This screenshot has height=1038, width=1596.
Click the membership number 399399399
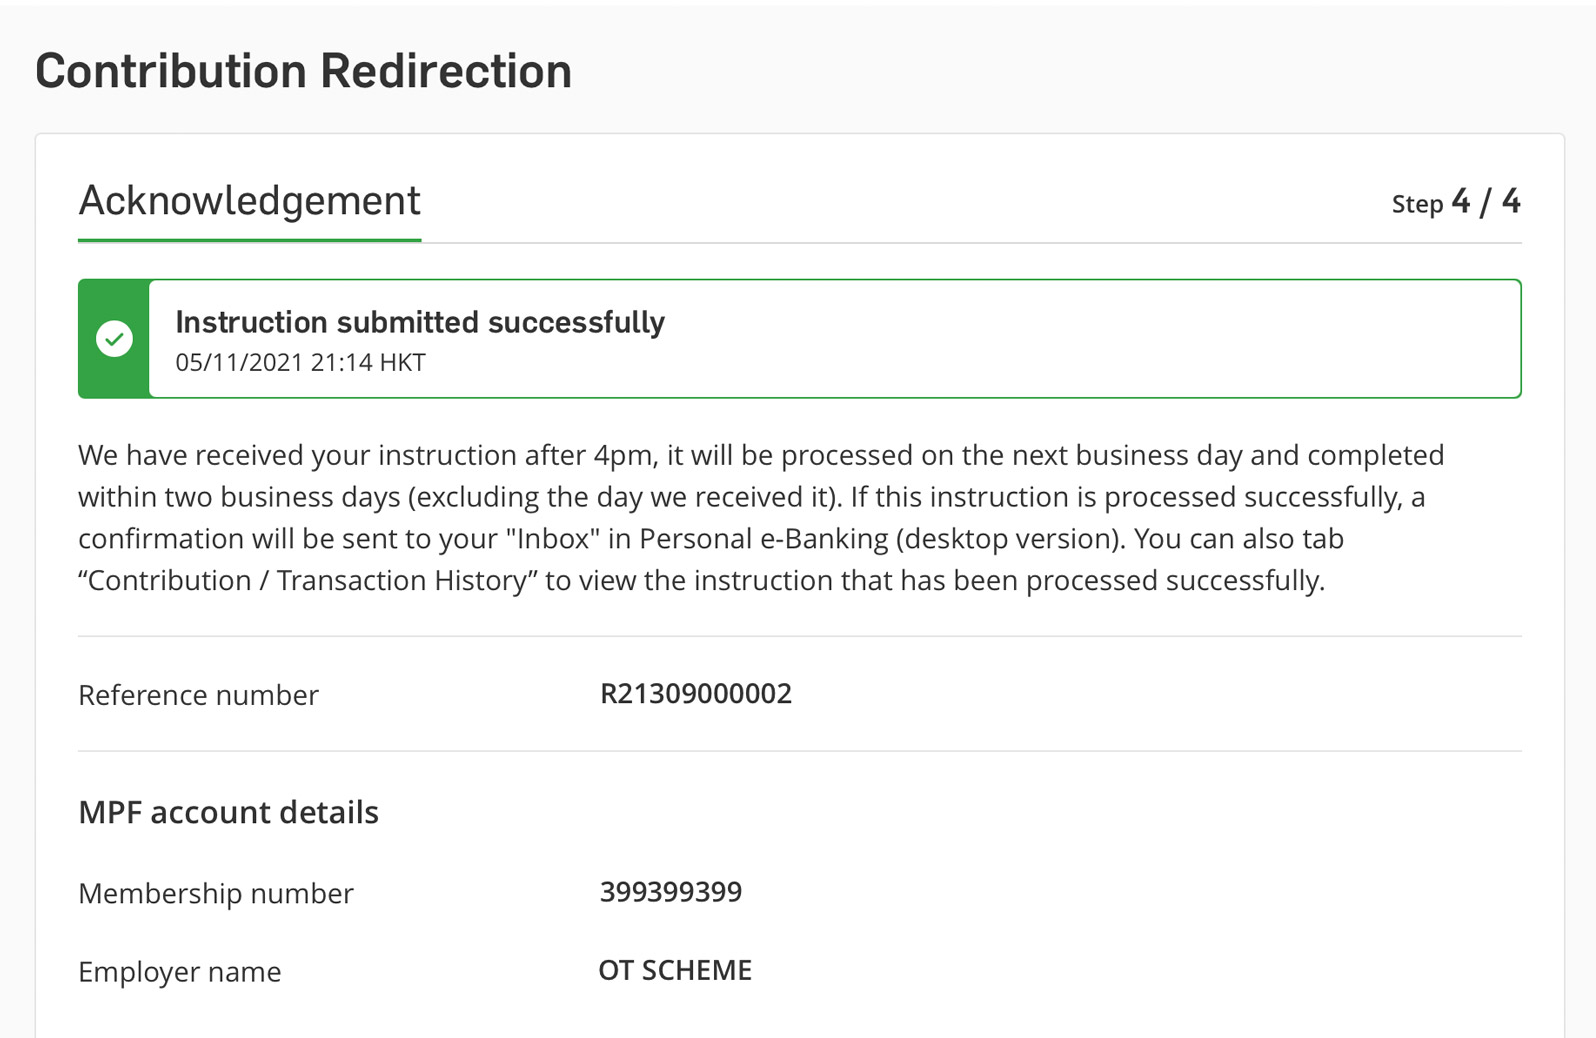pyautogui.click(x=670, y=891)
